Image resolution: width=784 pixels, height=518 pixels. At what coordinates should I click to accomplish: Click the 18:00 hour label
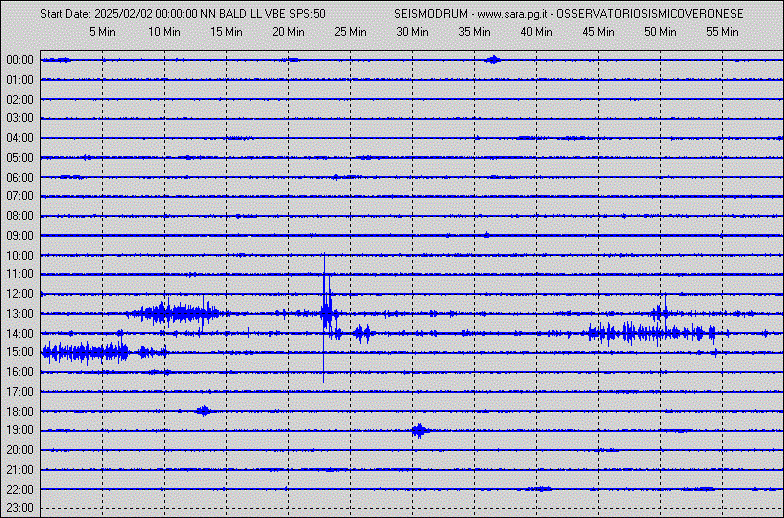point(20,412)
